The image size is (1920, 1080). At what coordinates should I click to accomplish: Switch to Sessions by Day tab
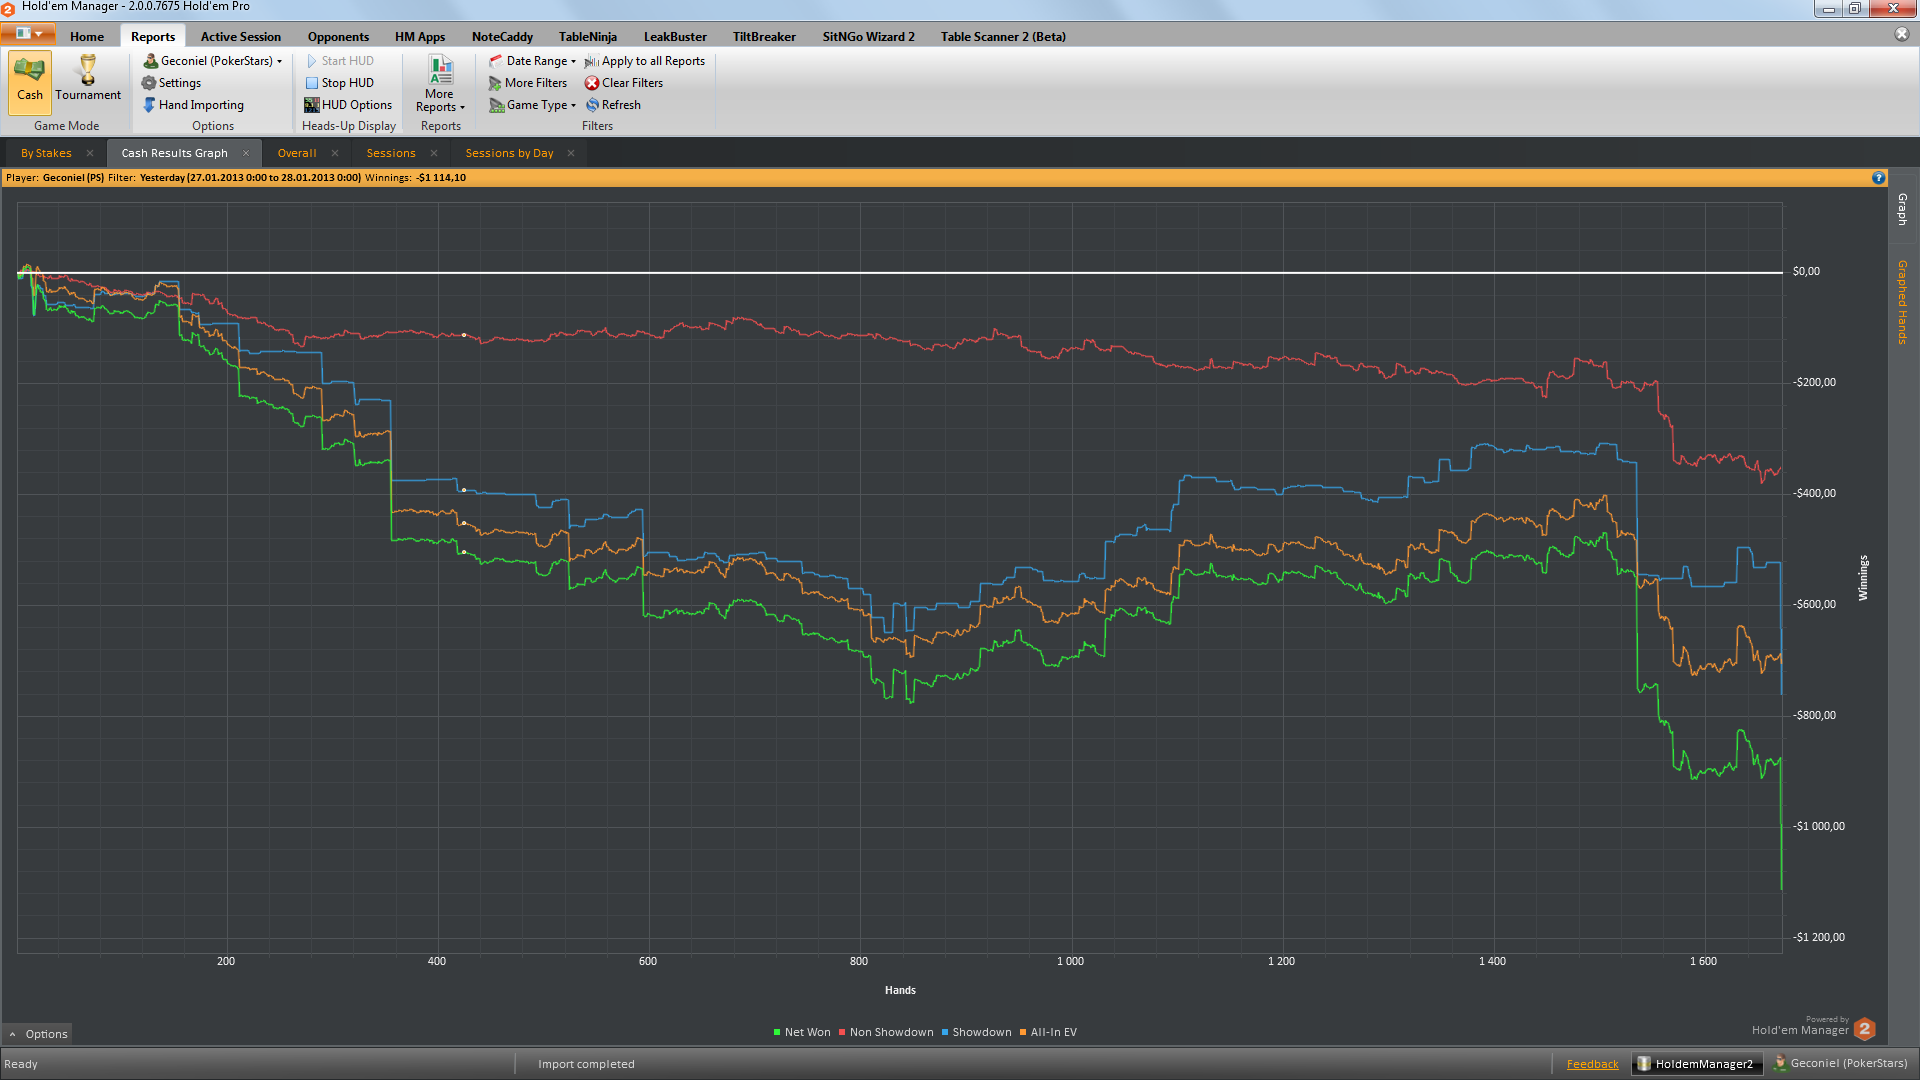(509, 153)
